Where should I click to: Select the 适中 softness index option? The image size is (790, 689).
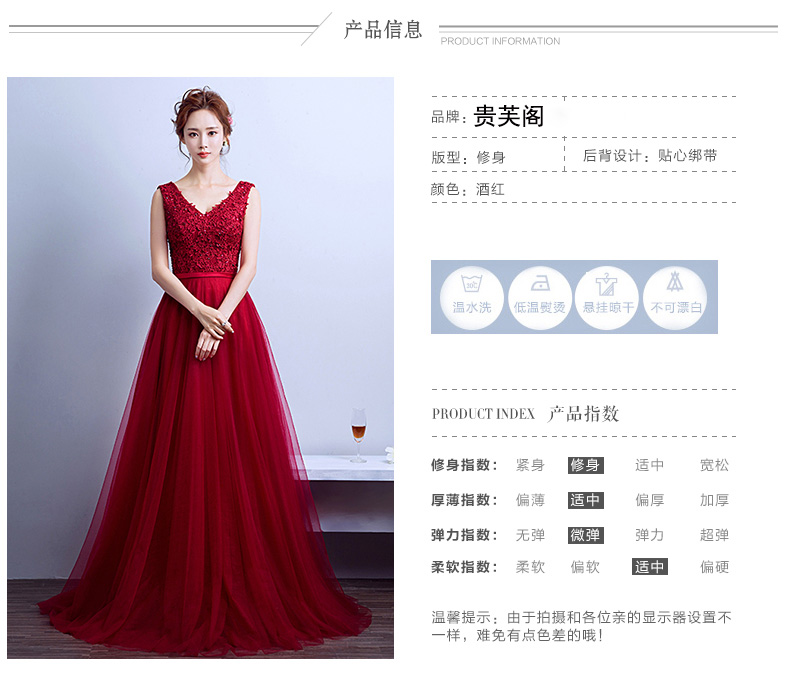[x=650, y=567]
